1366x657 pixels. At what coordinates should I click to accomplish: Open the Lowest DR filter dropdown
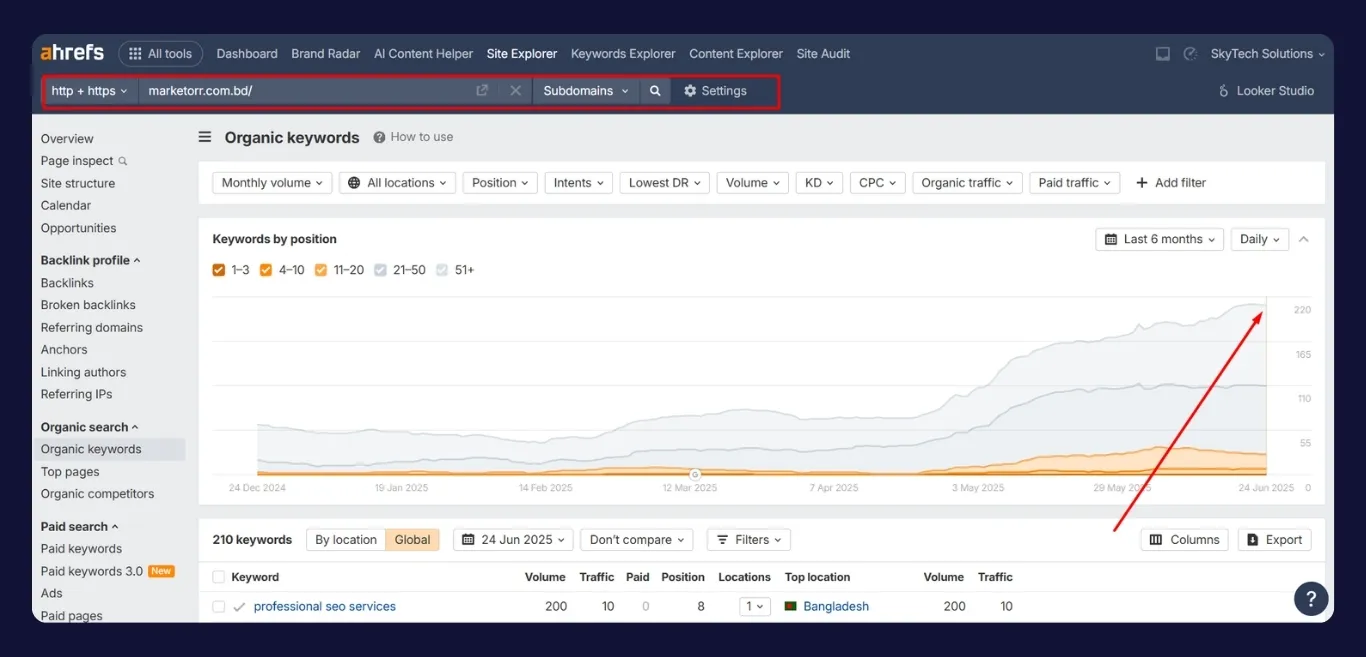[665, 183]
